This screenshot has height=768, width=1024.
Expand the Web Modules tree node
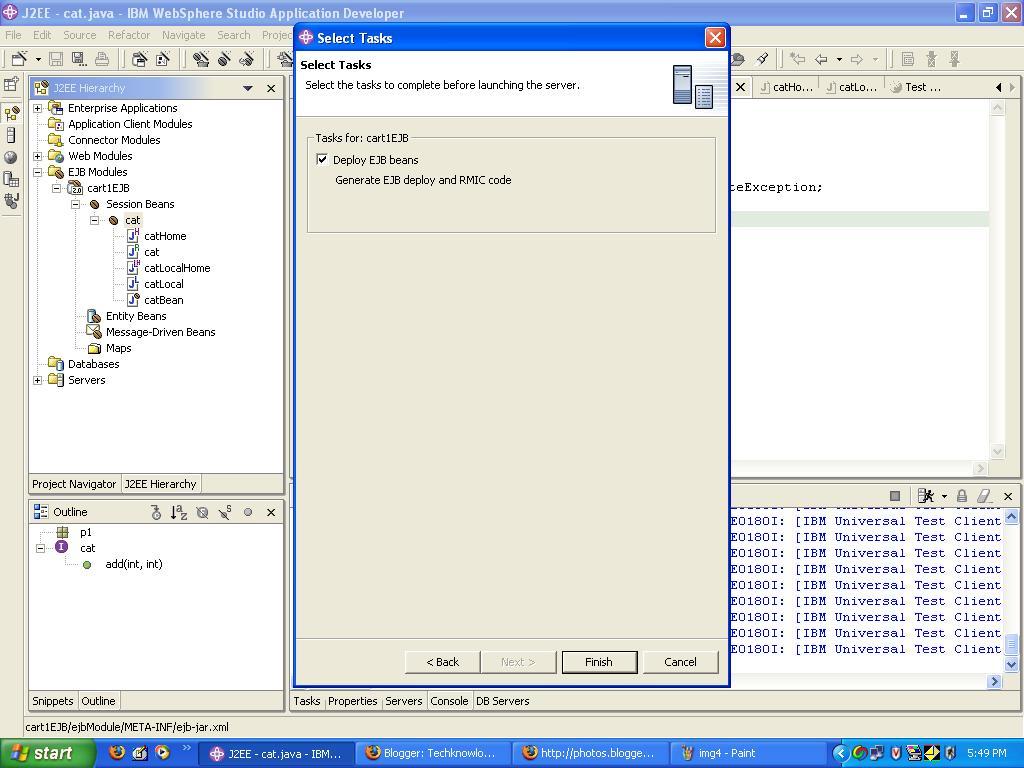pyautogui.click(x=38, y=156)
